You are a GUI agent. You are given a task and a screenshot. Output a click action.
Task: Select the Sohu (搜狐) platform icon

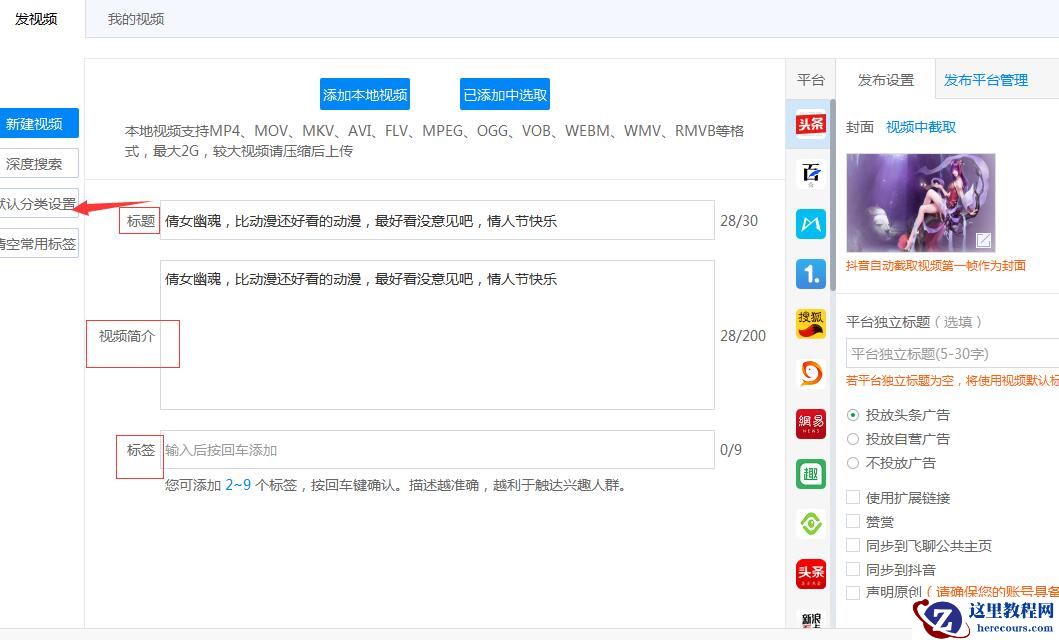click(811, 323)
